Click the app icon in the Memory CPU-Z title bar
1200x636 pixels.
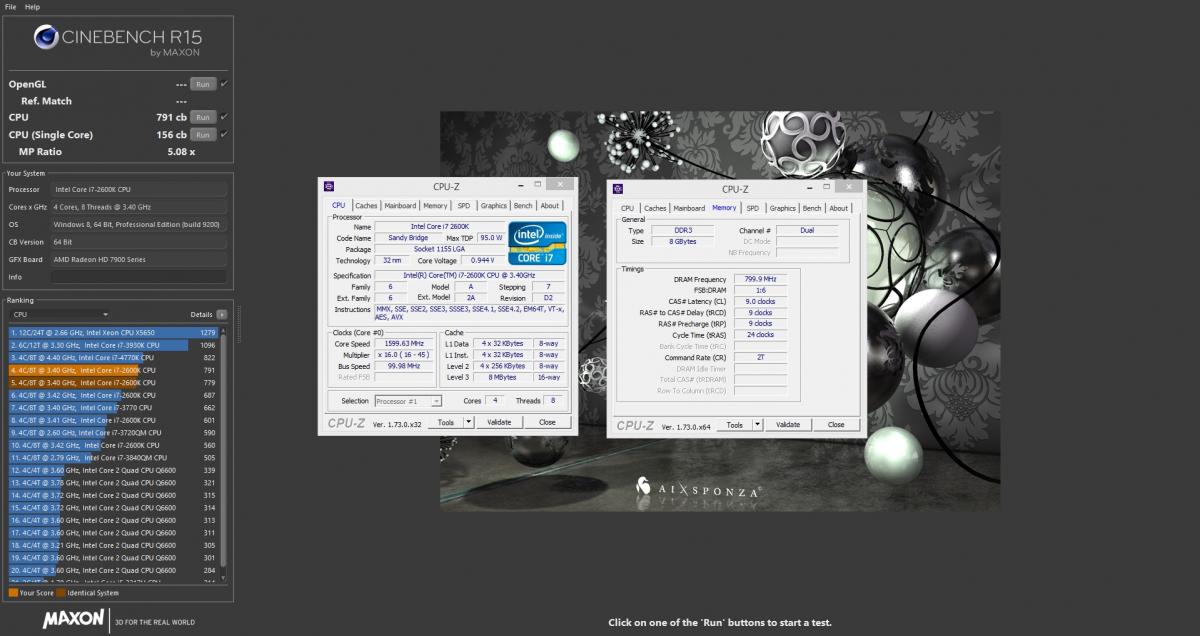618,188
